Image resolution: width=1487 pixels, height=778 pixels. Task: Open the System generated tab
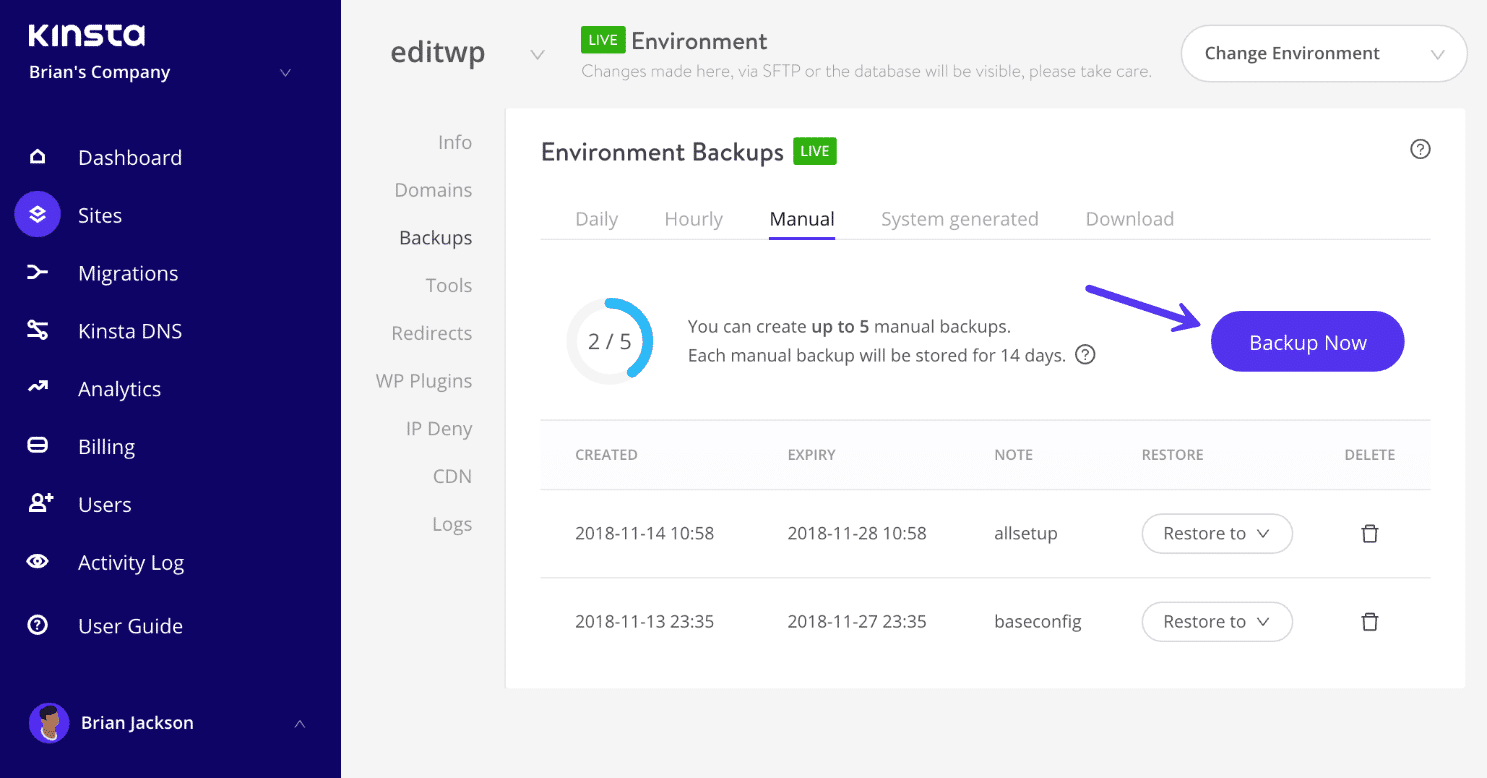(959, 218)
